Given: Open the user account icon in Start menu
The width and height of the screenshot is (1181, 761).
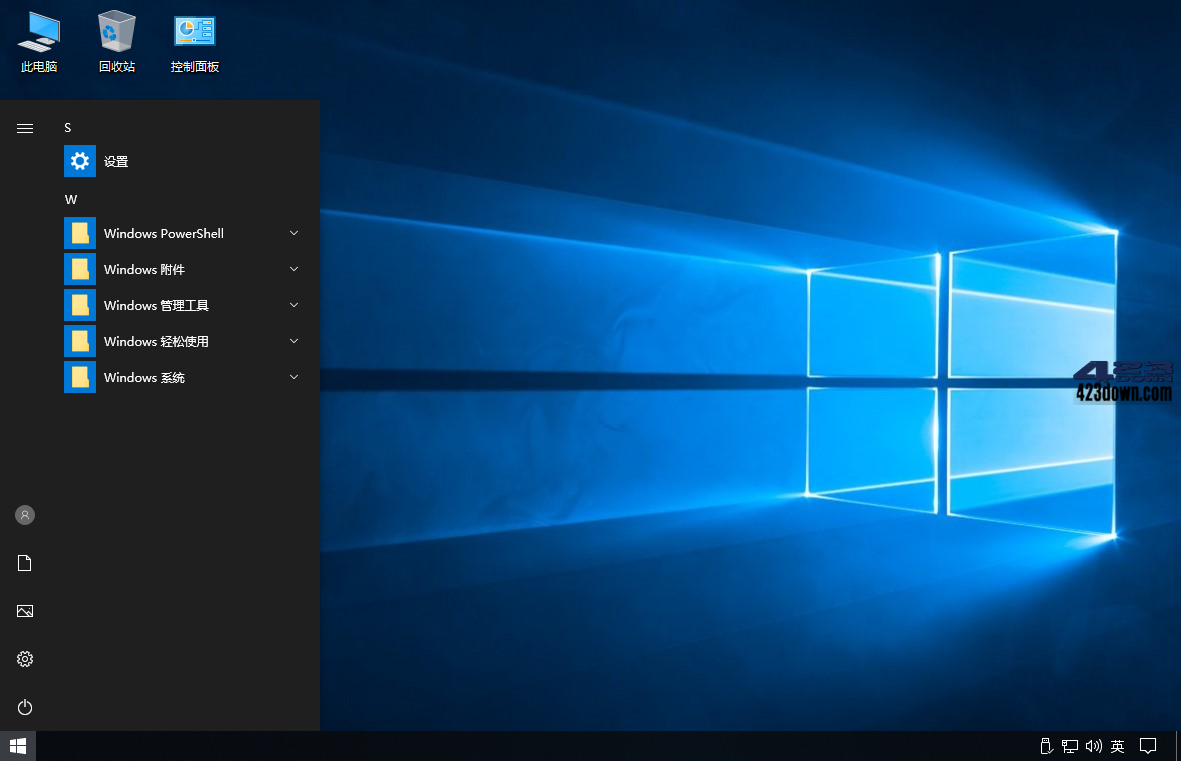Looking at the screenshot, I should coord(24,514).
